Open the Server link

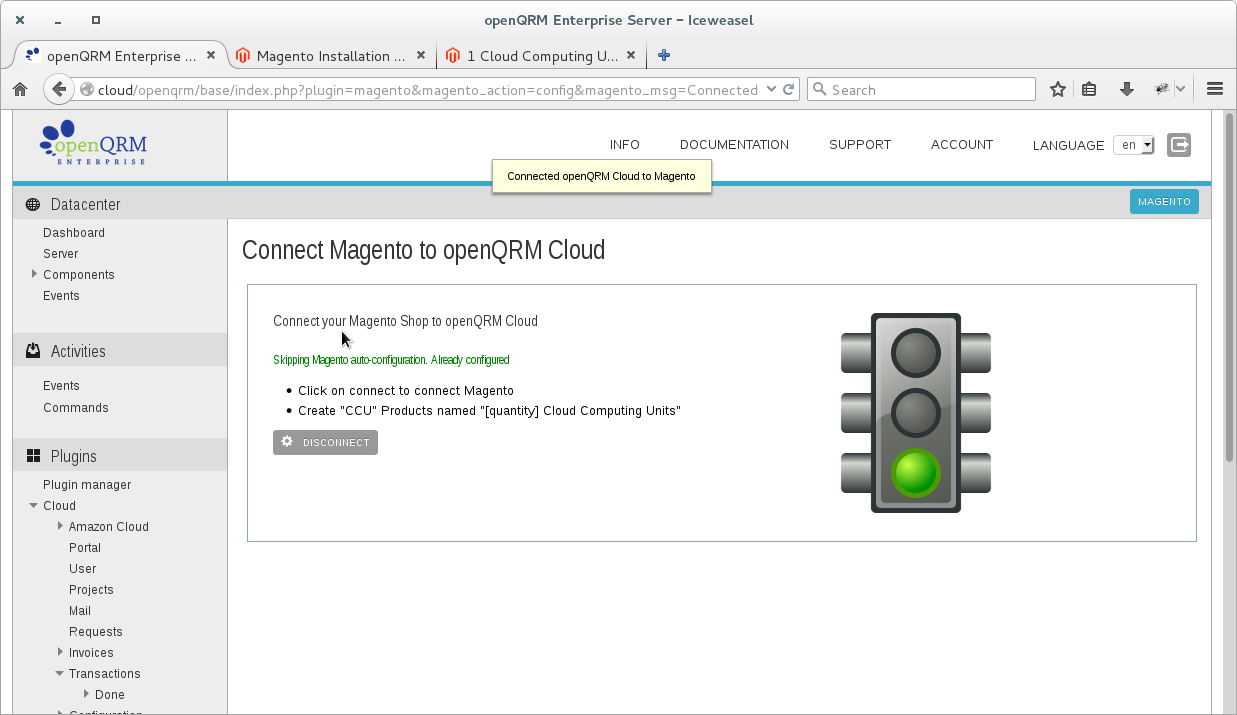pos(61,254)
